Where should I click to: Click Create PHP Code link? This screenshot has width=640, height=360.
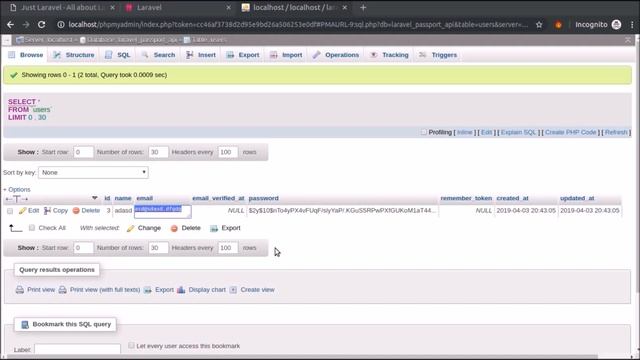(x=571, y=132)
